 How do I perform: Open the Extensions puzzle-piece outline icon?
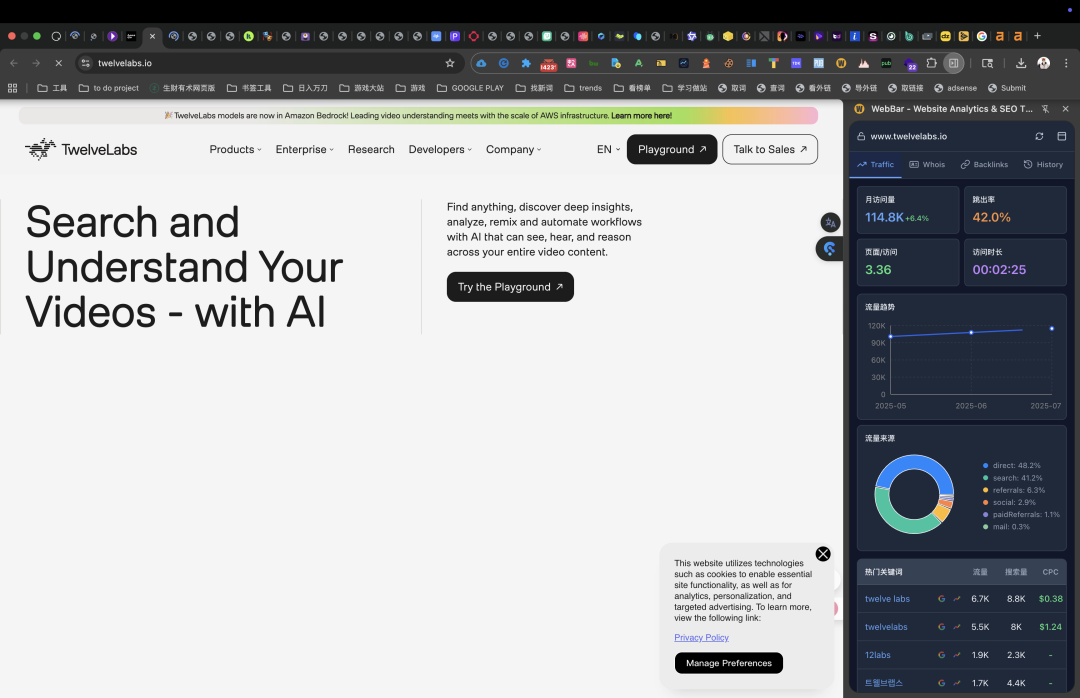(931, 63)
